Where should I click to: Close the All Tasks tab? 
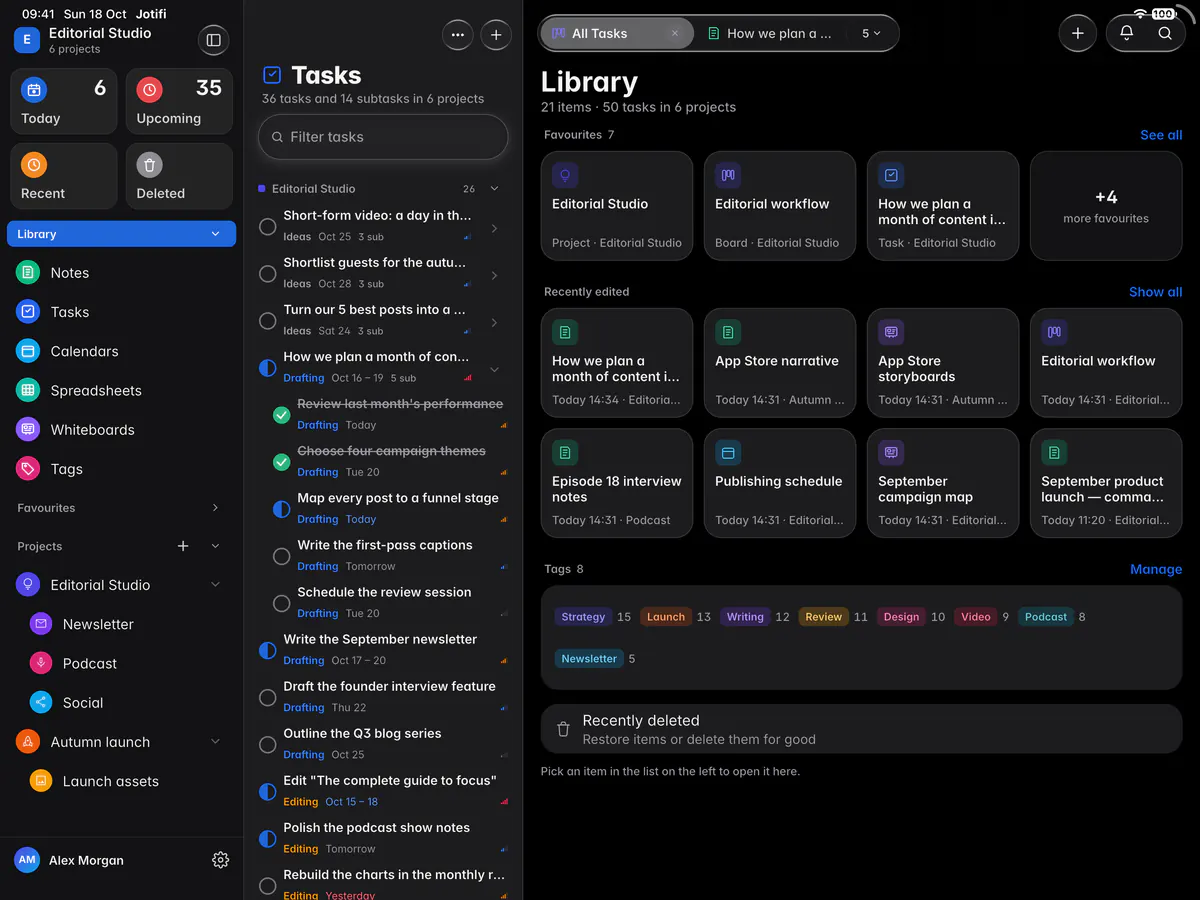(x=675, y=33)
